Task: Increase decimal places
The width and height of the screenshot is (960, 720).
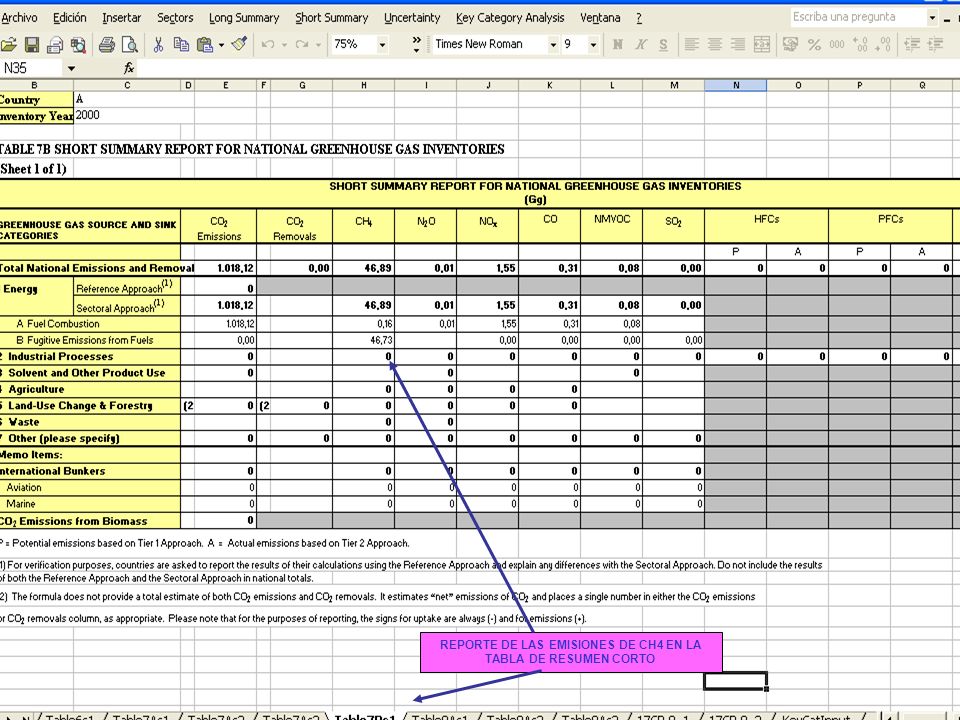Action: pos(860,44)
